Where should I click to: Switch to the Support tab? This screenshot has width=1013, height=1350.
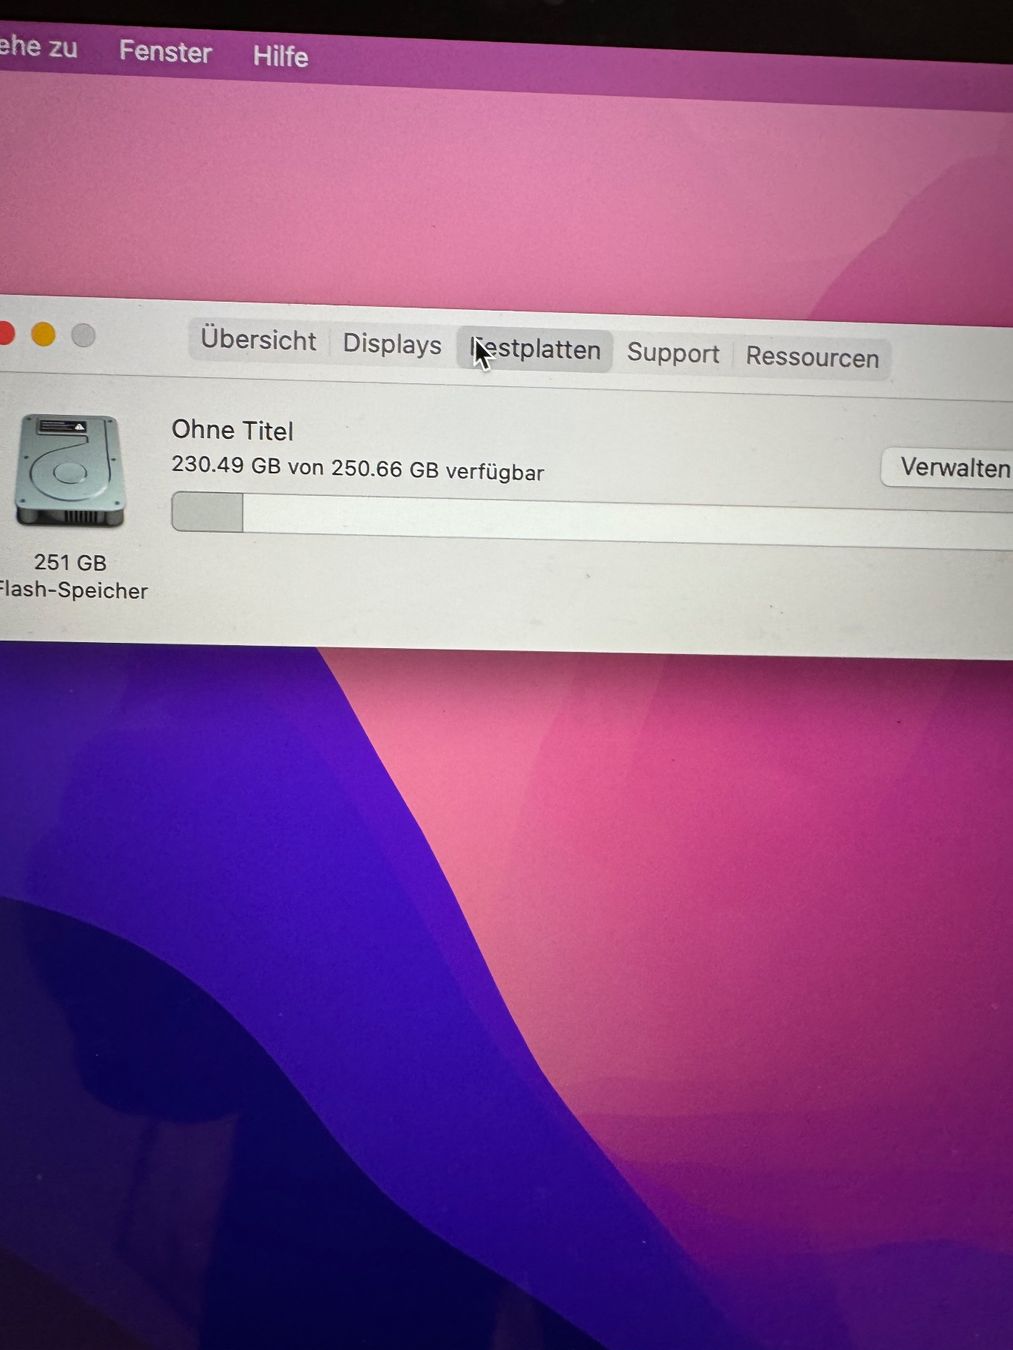coord(673,354)
